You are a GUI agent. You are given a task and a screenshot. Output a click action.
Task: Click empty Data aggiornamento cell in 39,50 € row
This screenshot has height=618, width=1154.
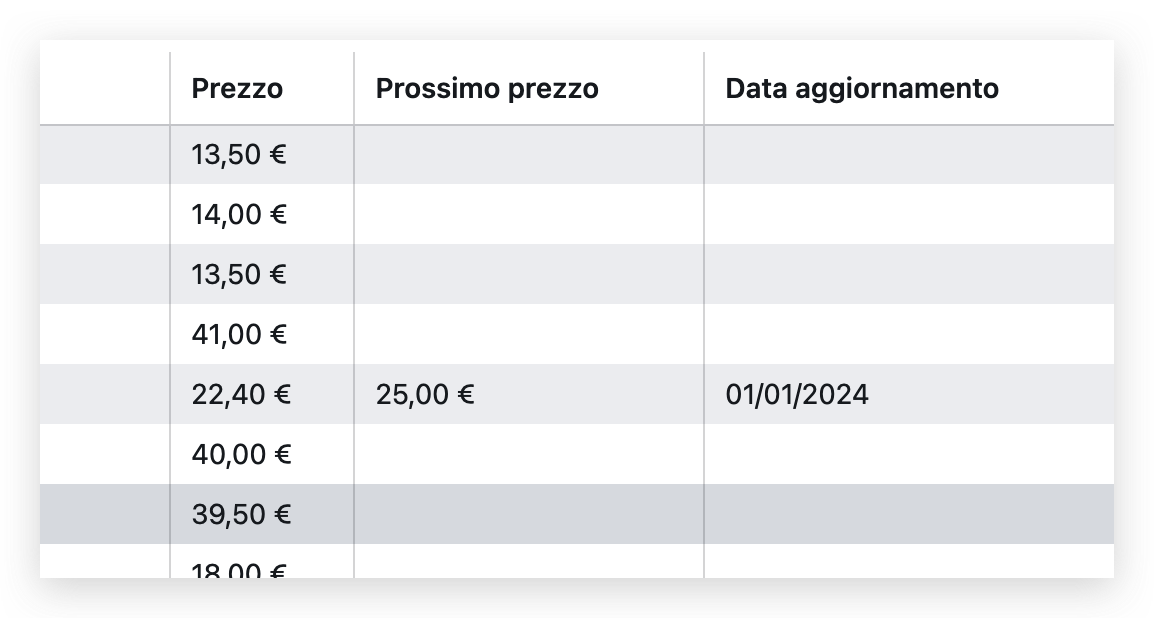pos(908,514)
